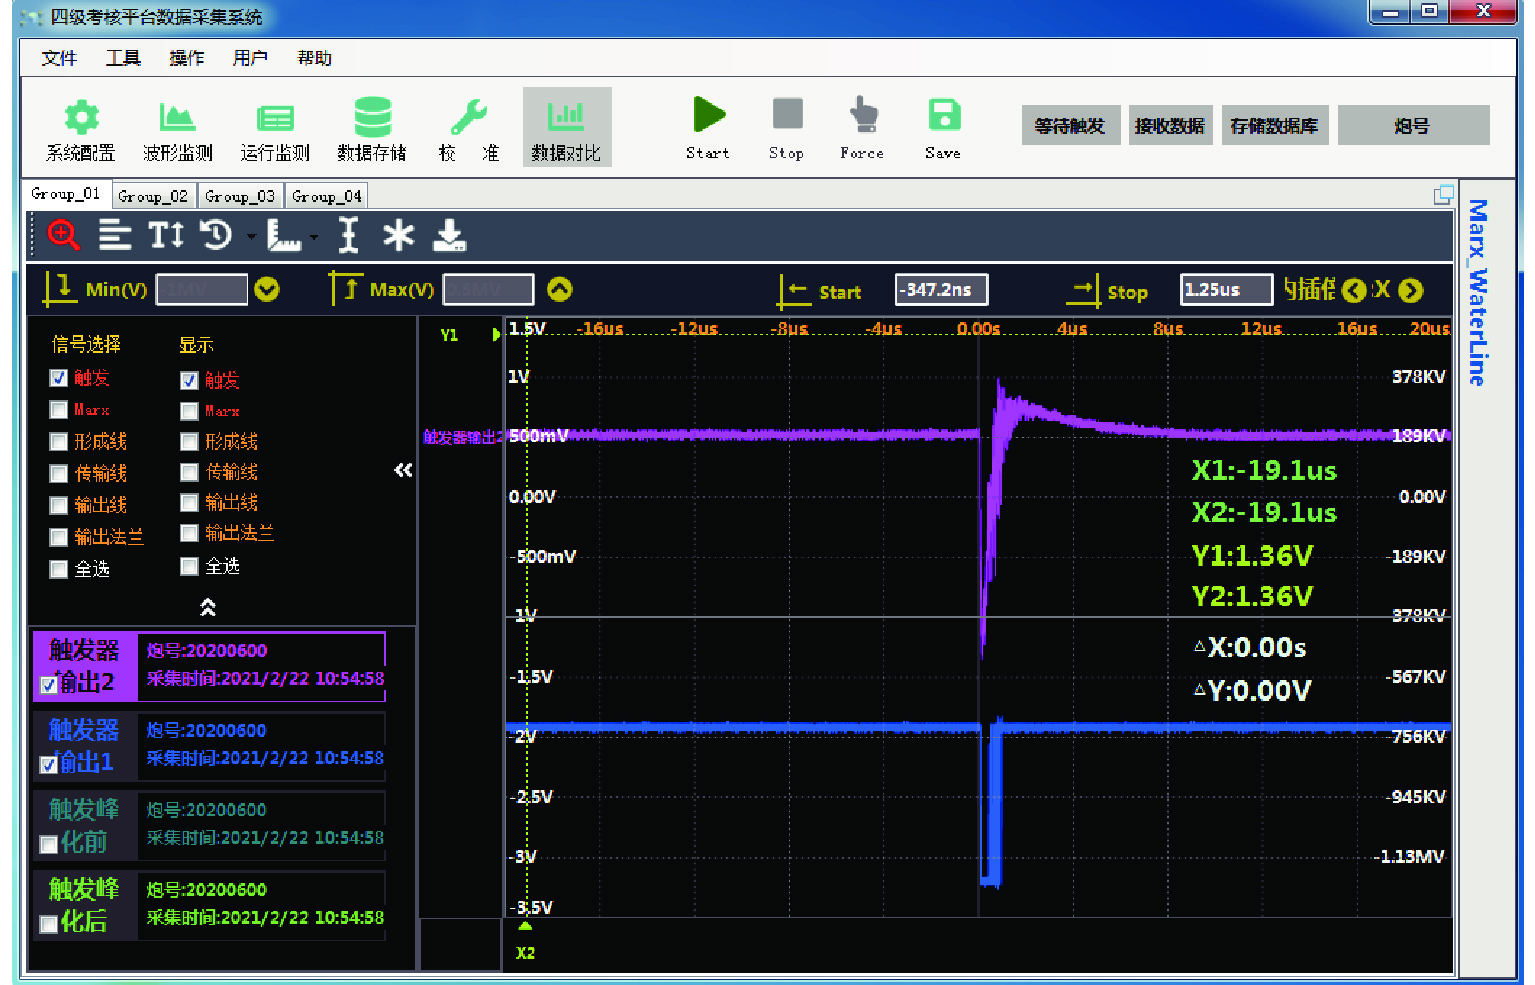
Task: Enable 触发峰化前 channel checkbox
Action: click(x=48, y=845)
